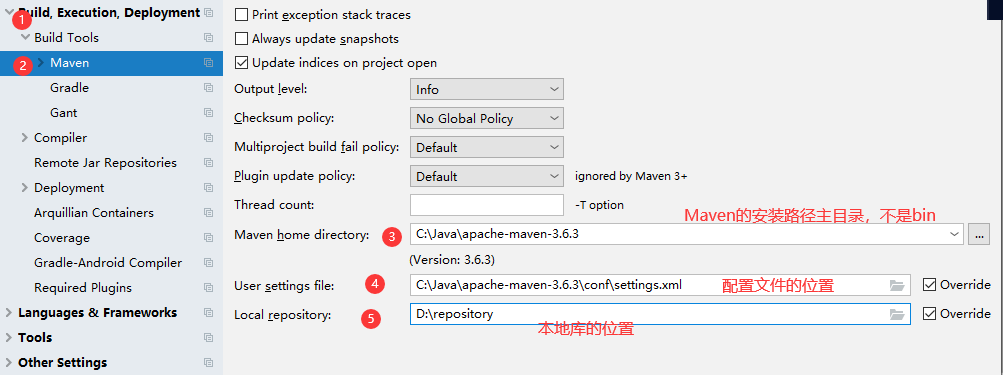Browse for Maven home directory with ... button
The image size is (1003, 375).
click(979, 234)
